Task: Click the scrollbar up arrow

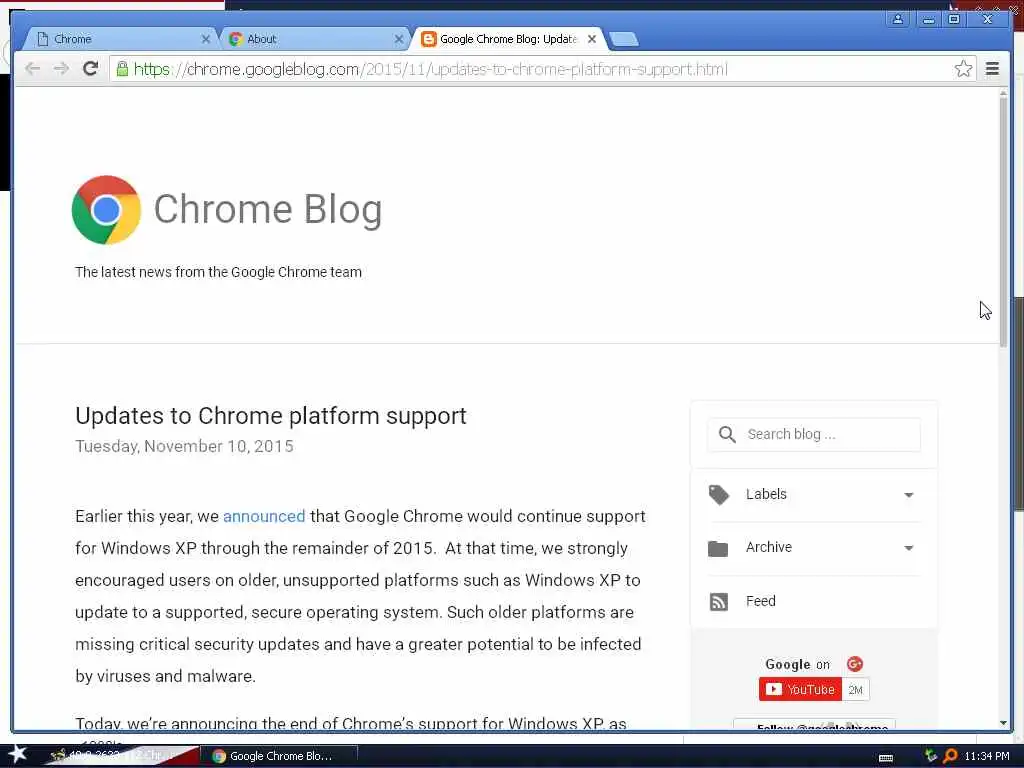Action: 1003,94
